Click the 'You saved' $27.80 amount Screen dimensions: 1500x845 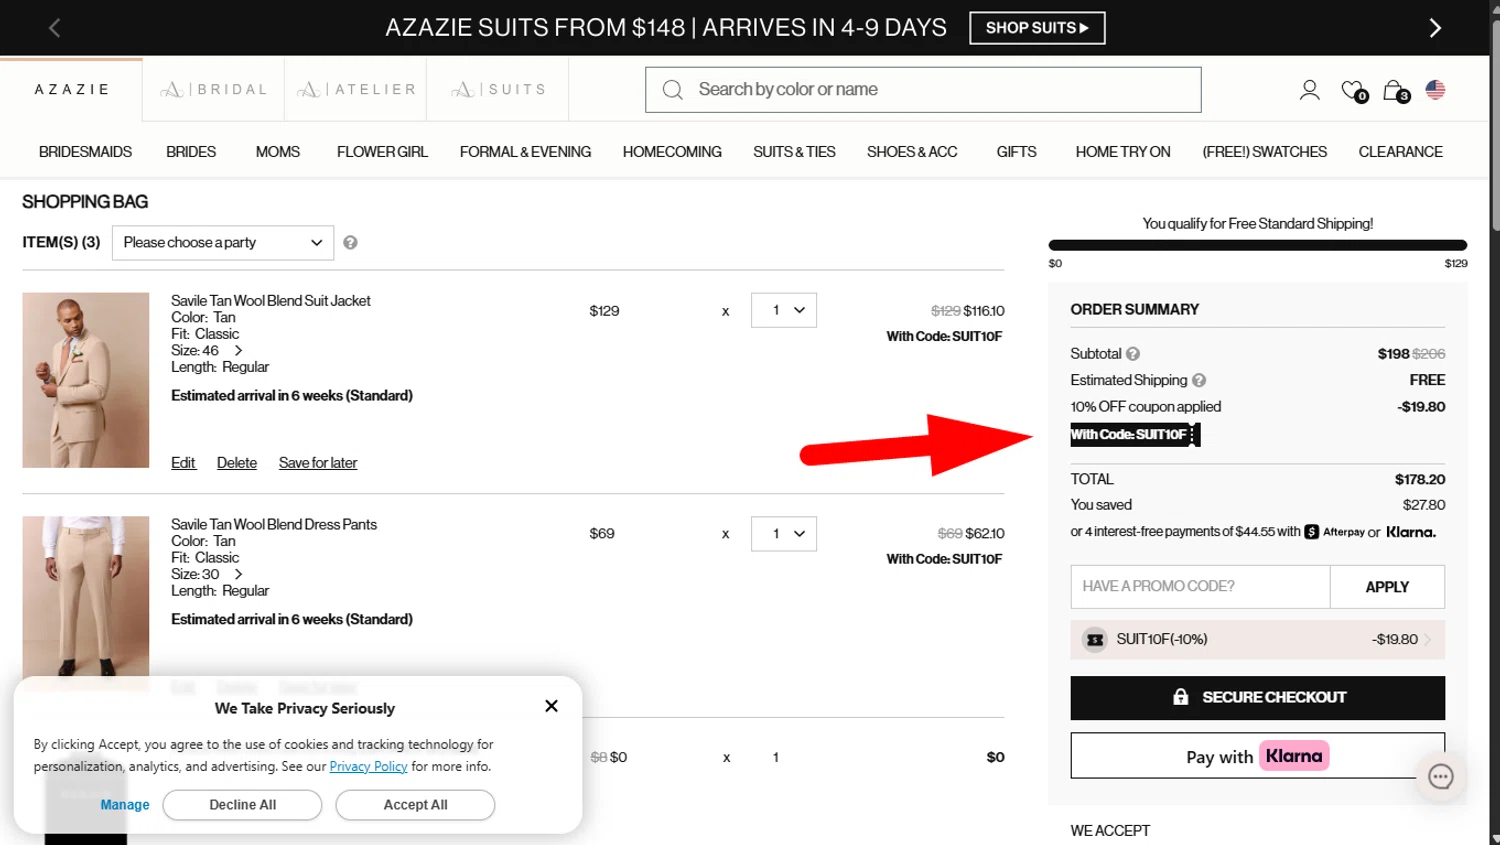(1423, 505)
